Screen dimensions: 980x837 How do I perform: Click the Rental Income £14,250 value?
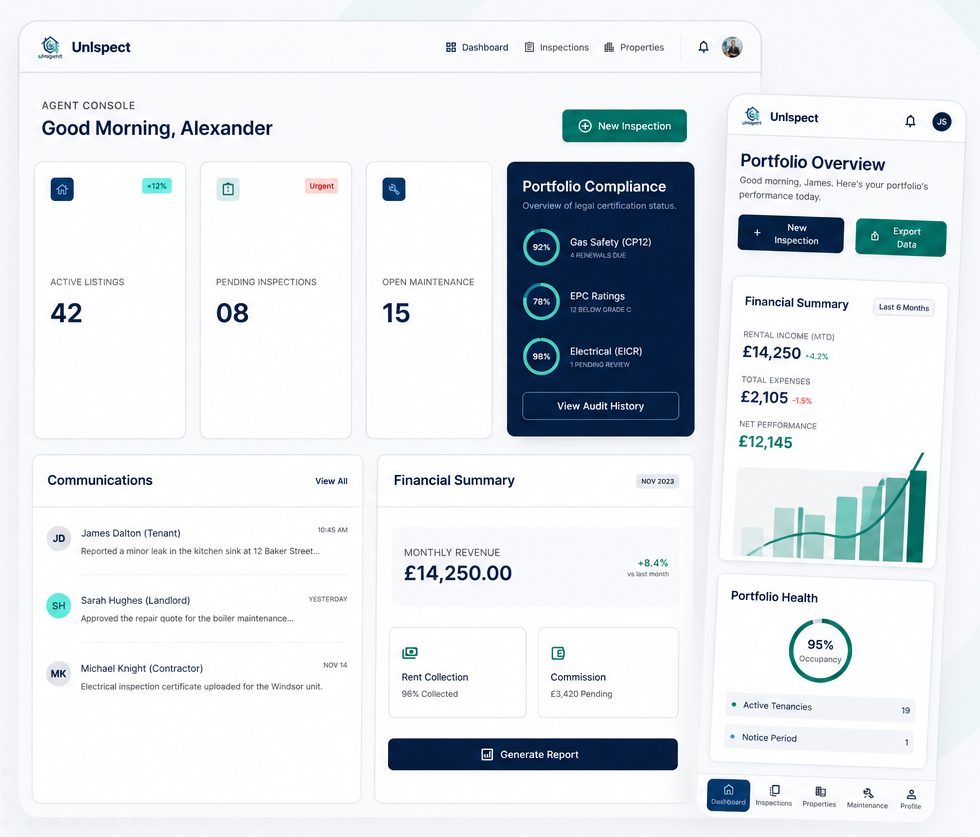click(771, 353)
